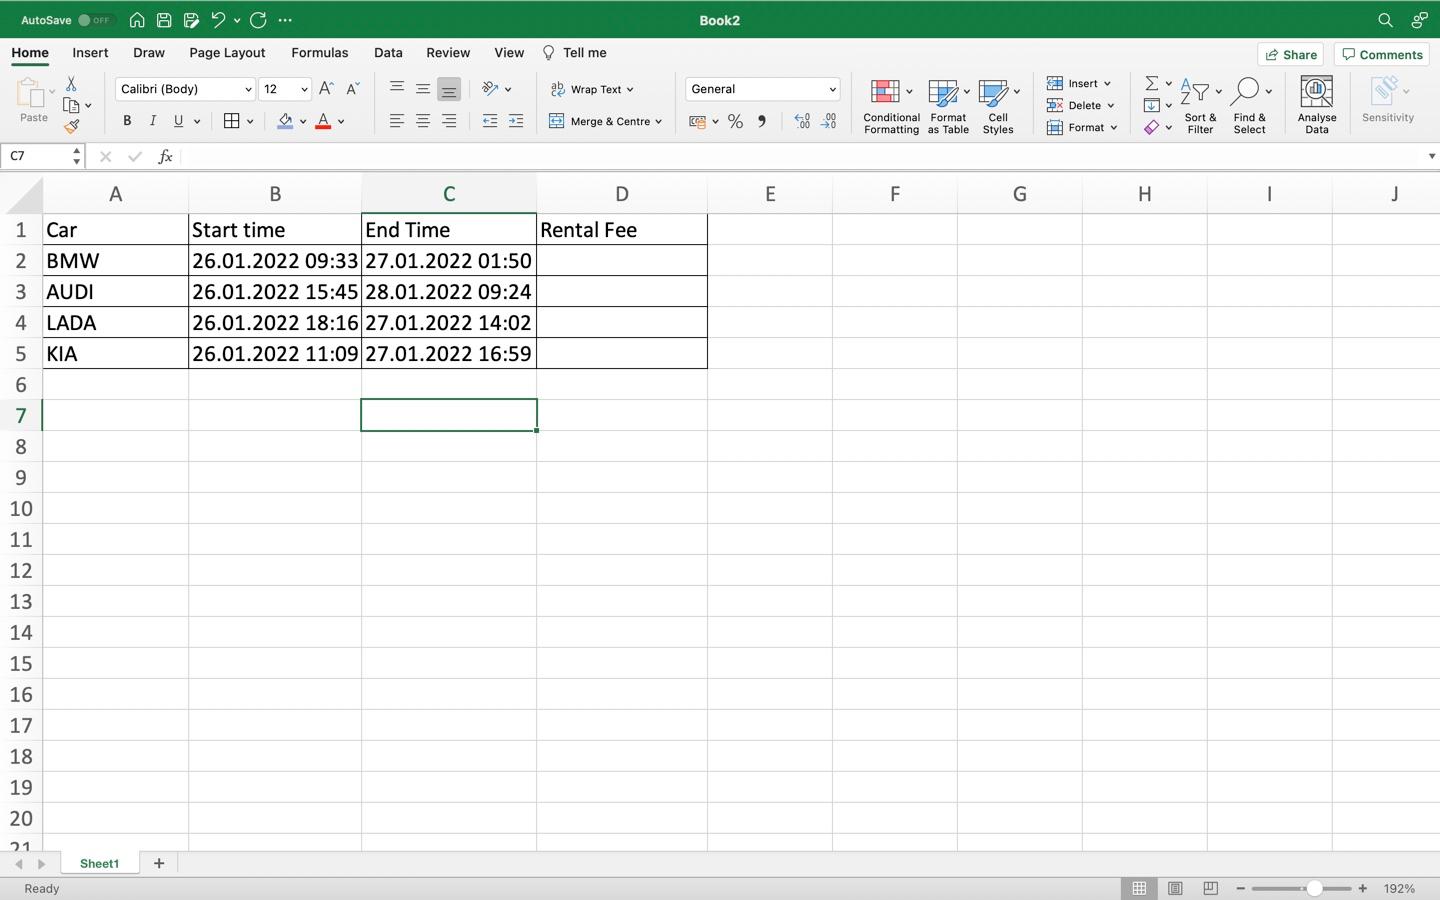Select the Sheet1 sheet tab
Viewport: 1440px width, 900px height.
pos(99,863)
